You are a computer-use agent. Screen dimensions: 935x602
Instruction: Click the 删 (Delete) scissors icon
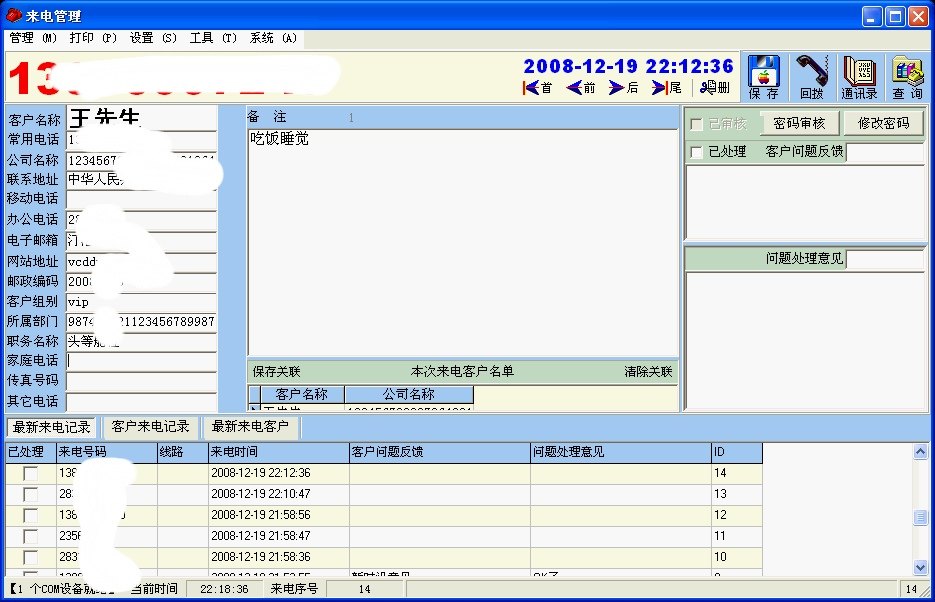714,88
